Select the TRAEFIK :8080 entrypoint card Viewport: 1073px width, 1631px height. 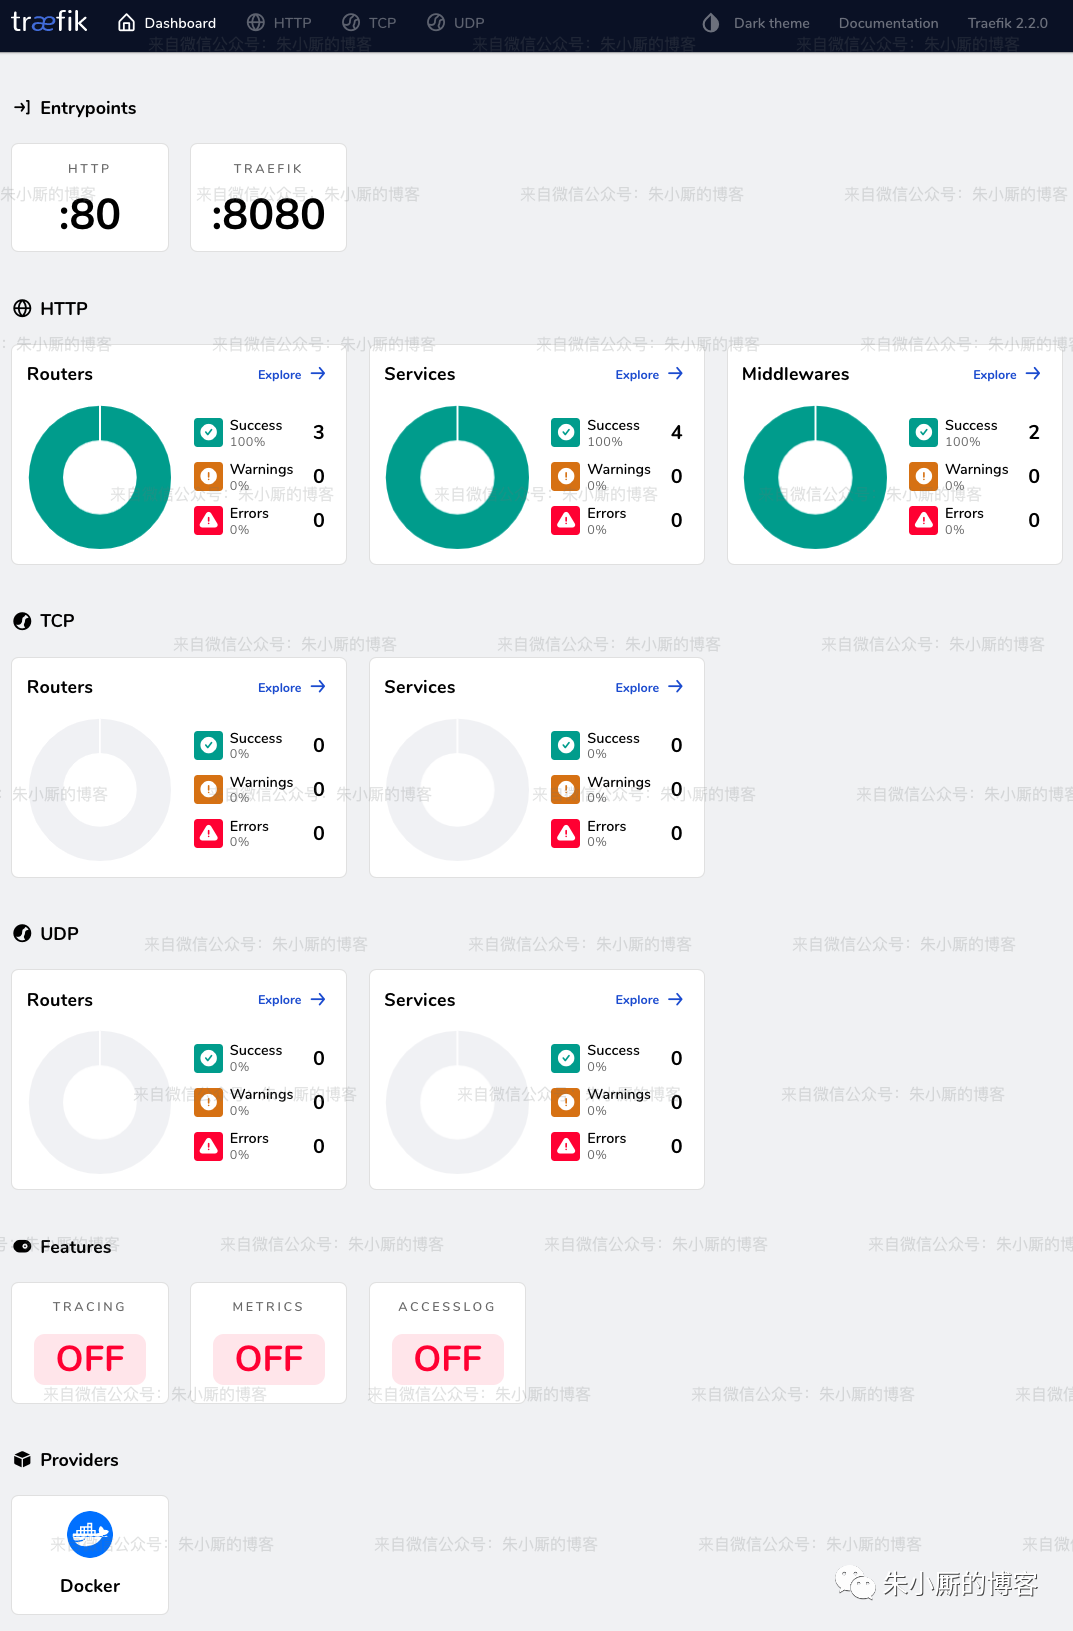click(268, 197)
